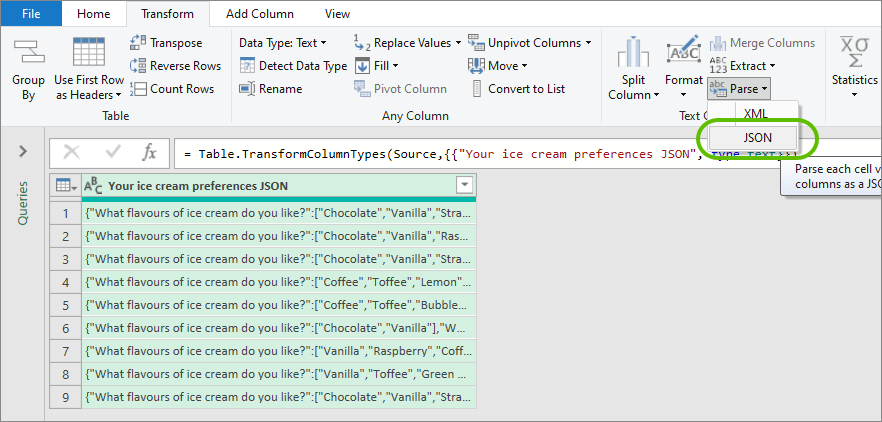Click the Fill command icon
The image size is (882, 422).
tap(362, 66)
